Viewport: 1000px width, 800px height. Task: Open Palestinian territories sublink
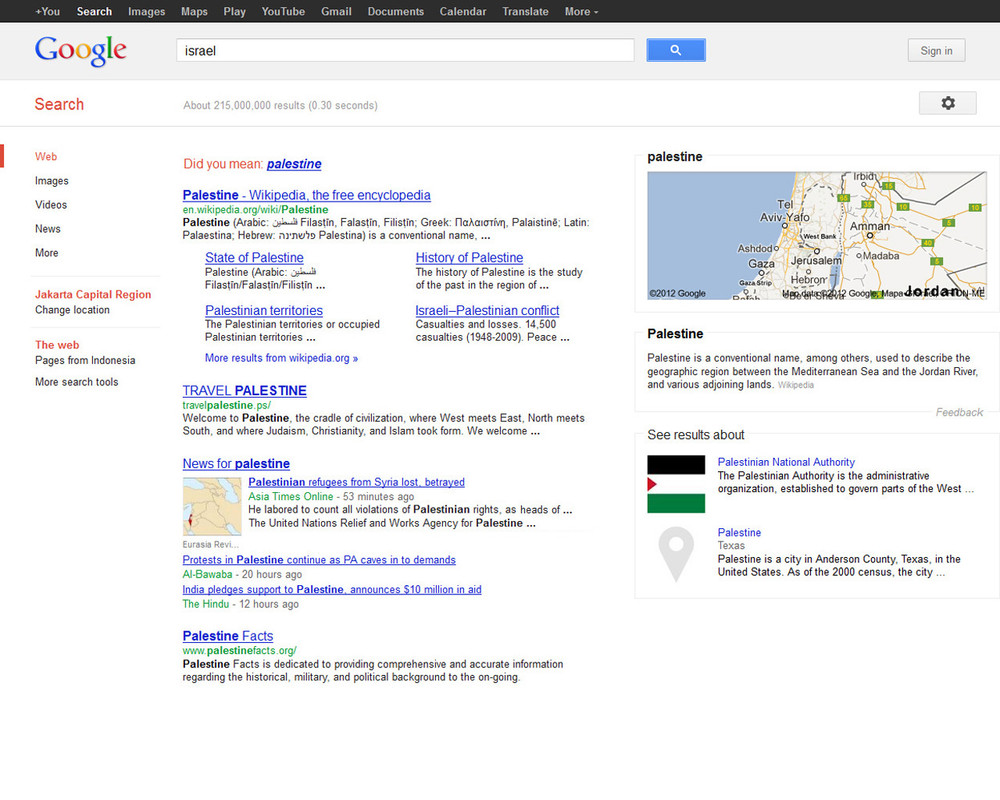pyautogui.click(x=263, y=311)
